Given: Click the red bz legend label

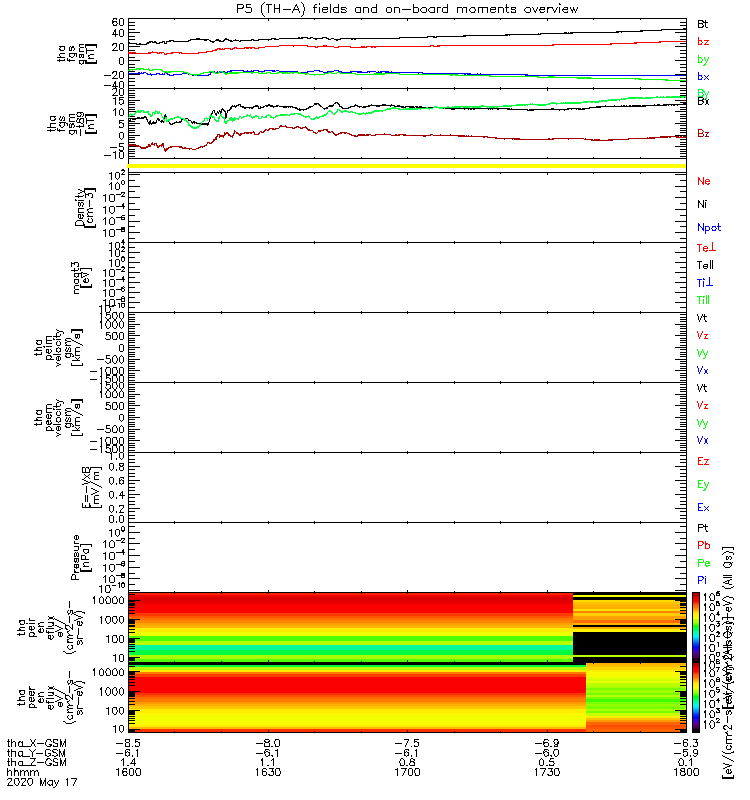Looking at the screenshot, I should [703, 42].
